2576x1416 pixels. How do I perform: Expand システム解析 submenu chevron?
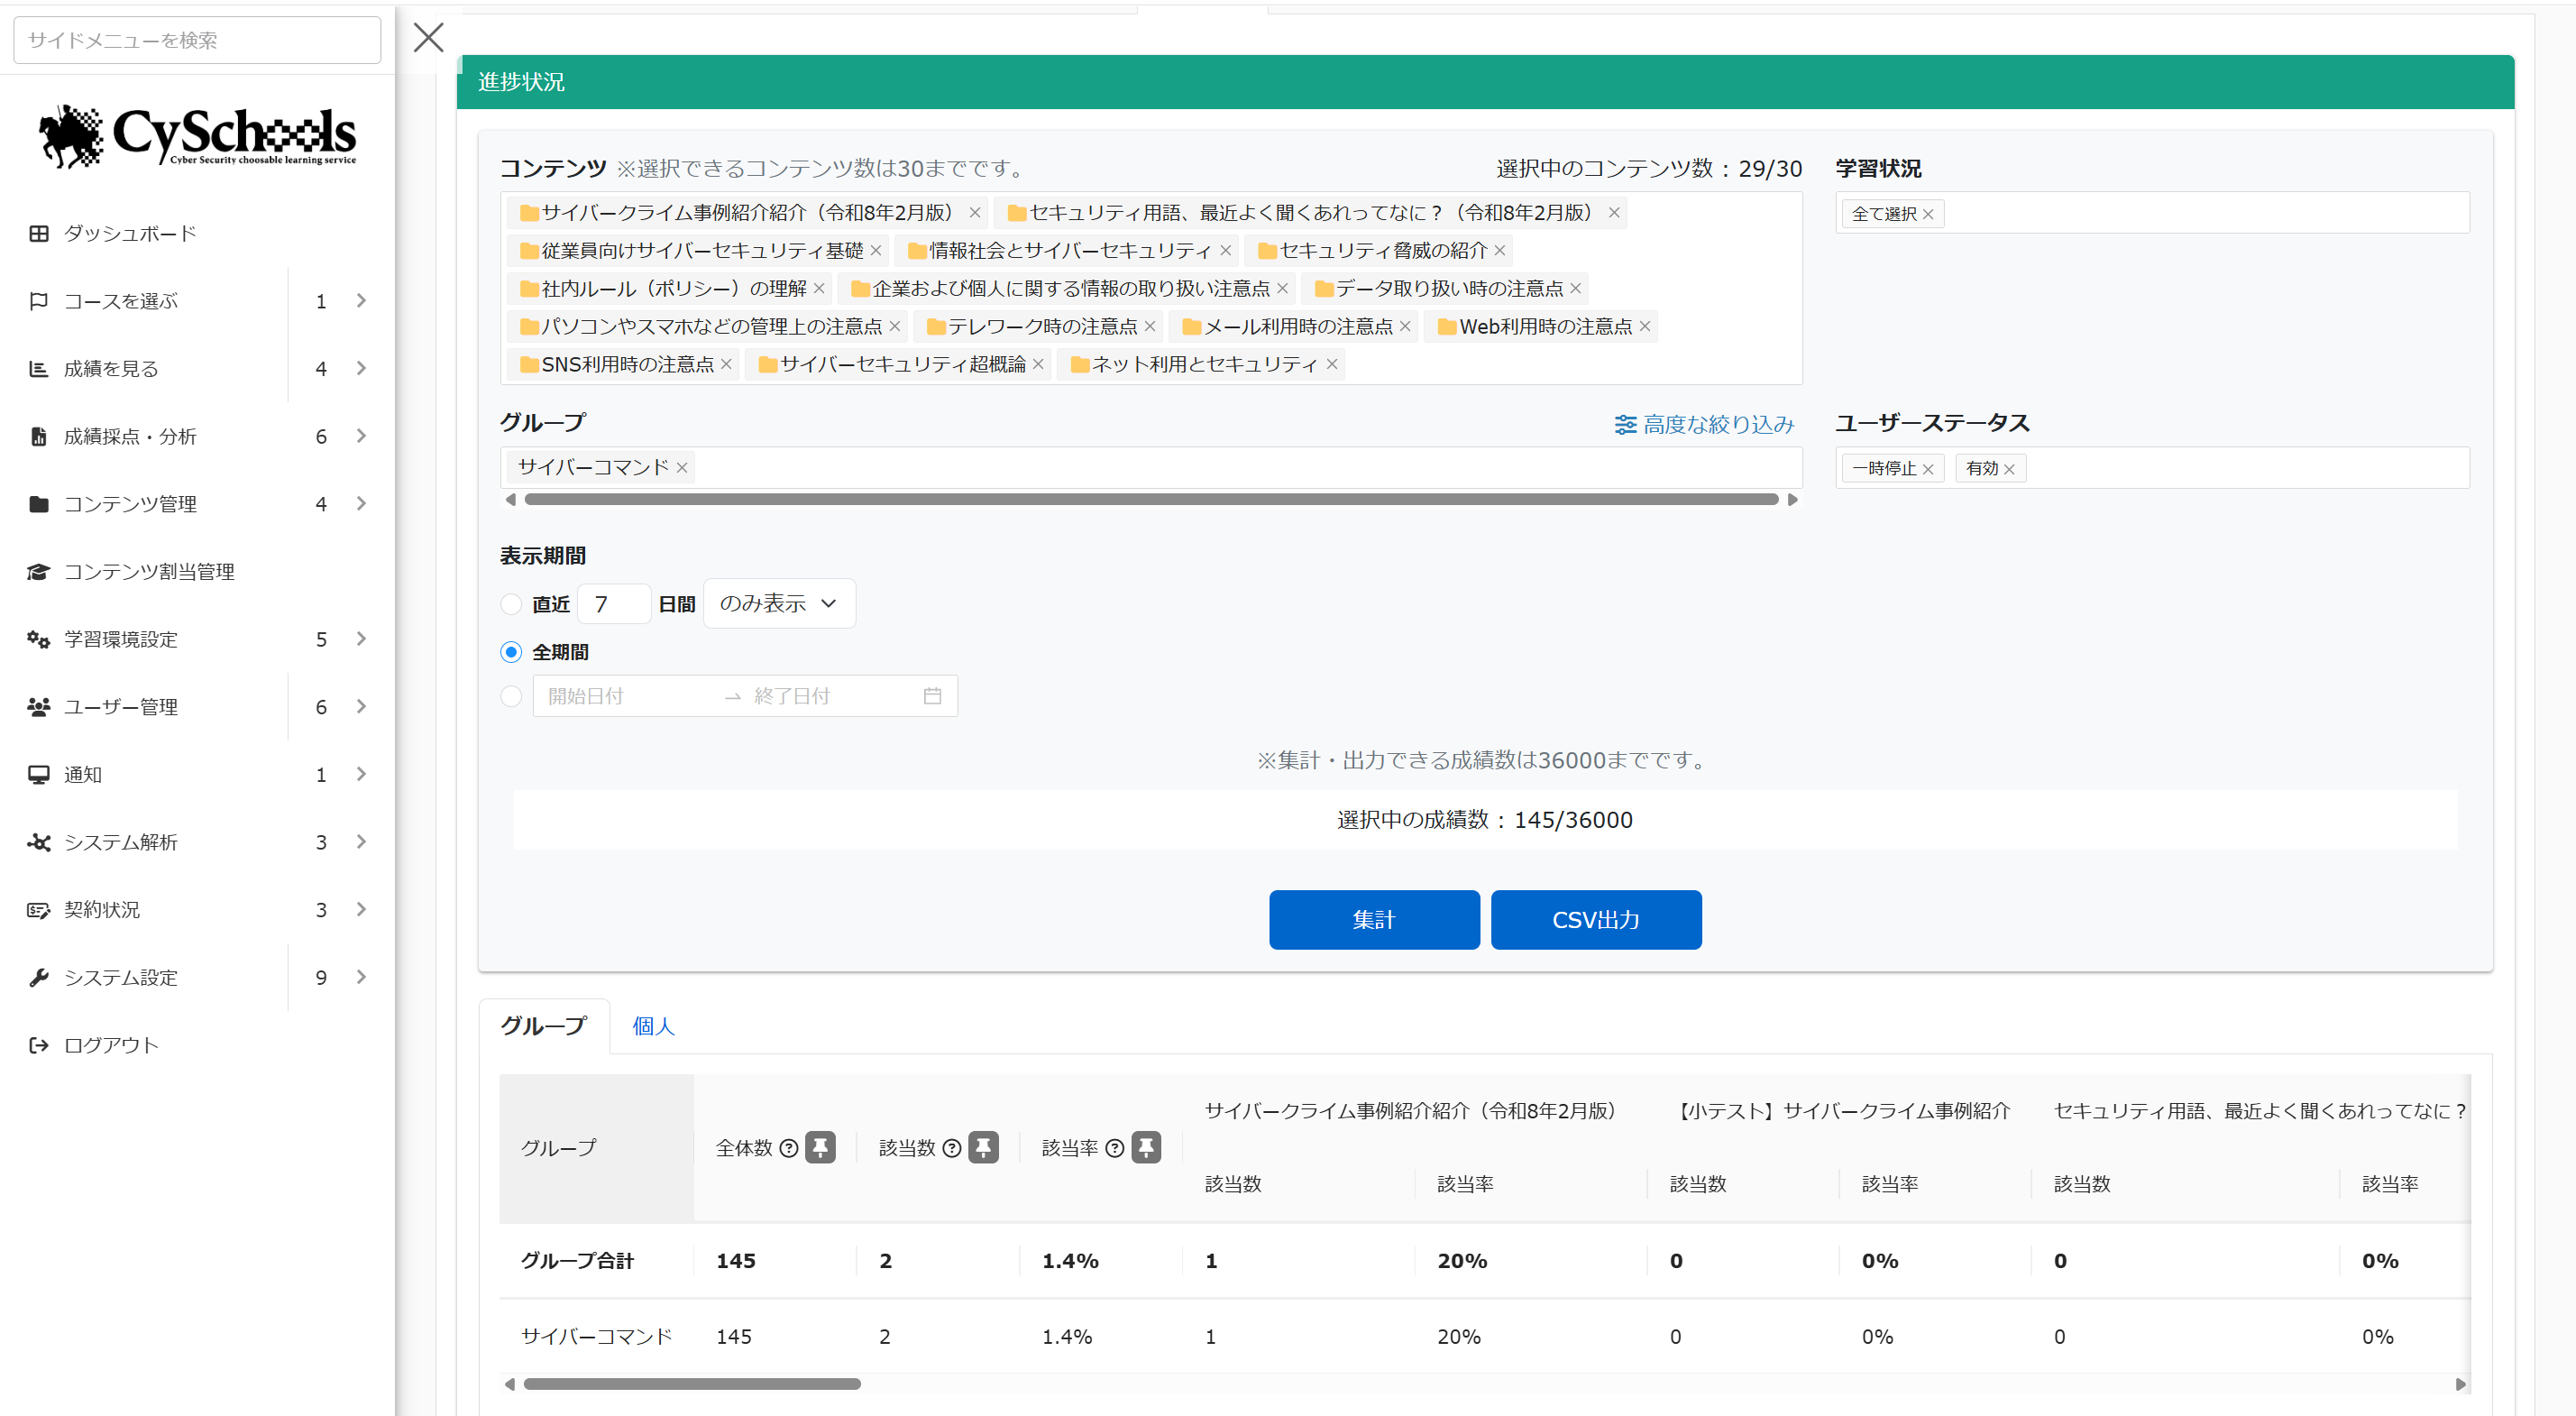point(362,842)
